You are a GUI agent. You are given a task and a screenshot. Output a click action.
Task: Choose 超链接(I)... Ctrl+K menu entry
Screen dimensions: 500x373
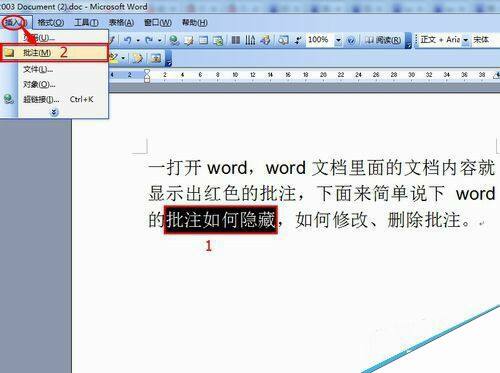pyautogui.click(x=55, y=99)
